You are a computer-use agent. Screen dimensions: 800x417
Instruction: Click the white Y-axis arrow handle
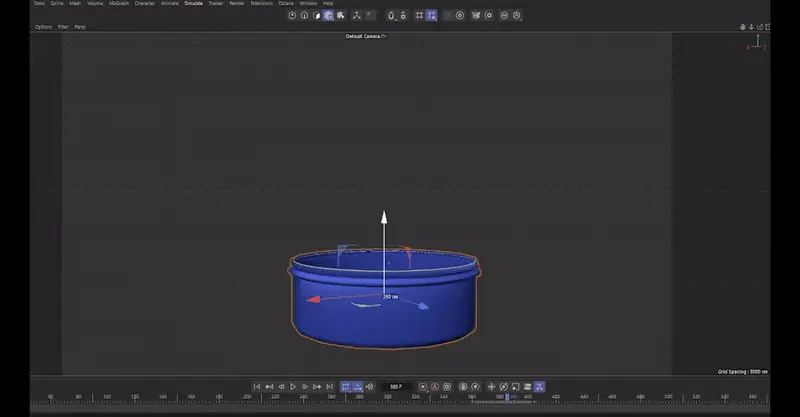384,217
